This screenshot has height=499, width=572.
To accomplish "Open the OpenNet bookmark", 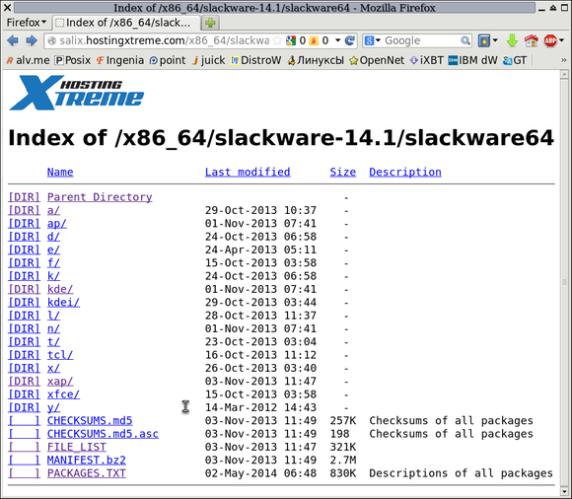I will (377, 60).
